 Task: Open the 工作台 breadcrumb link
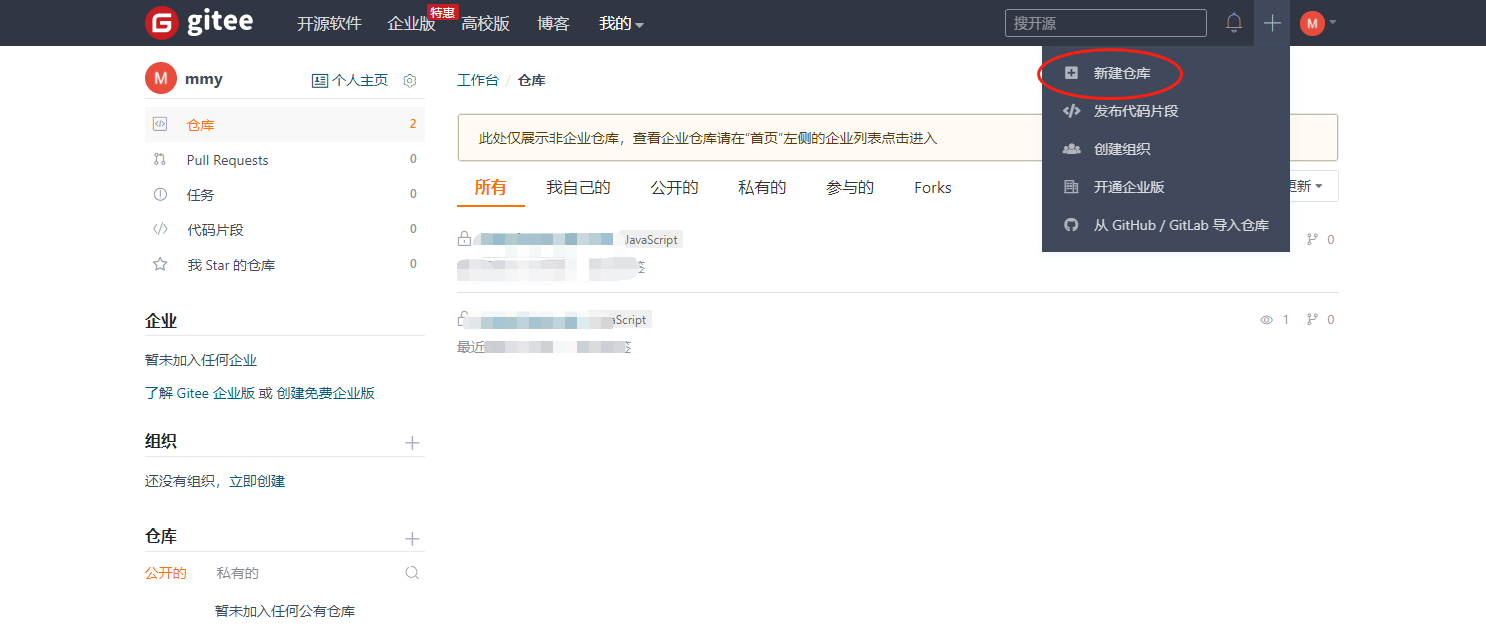477,80
